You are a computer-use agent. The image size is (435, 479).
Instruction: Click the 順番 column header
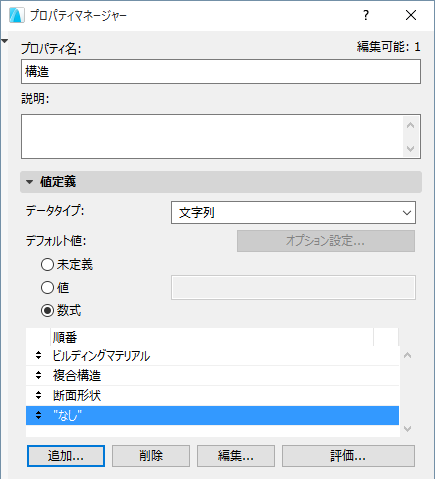[212, 337]
